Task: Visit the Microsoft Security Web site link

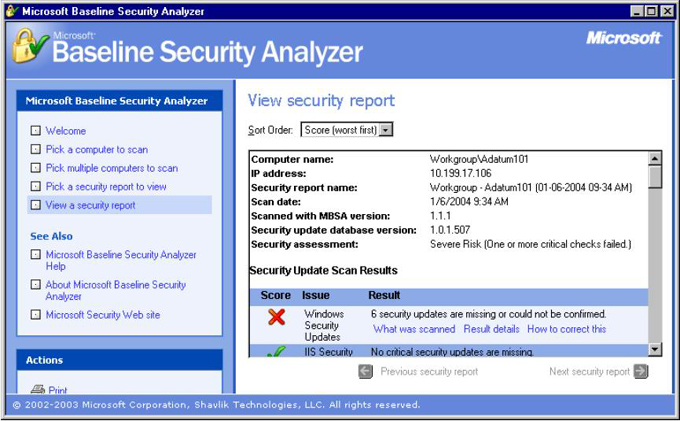Action: pos(103,315)
